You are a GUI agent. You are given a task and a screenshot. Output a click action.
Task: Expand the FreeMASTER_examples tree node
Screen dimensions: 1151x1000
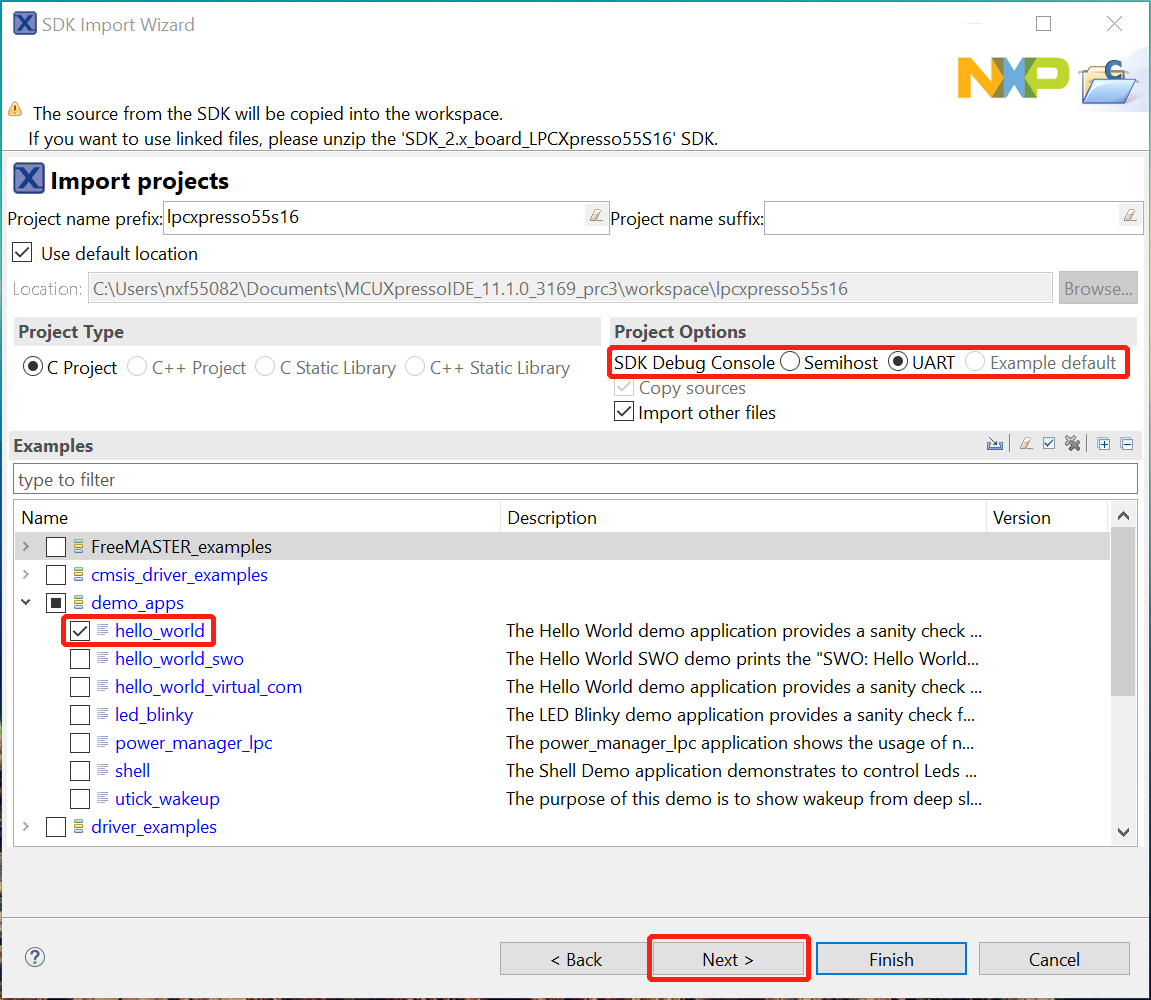[26, 547]
